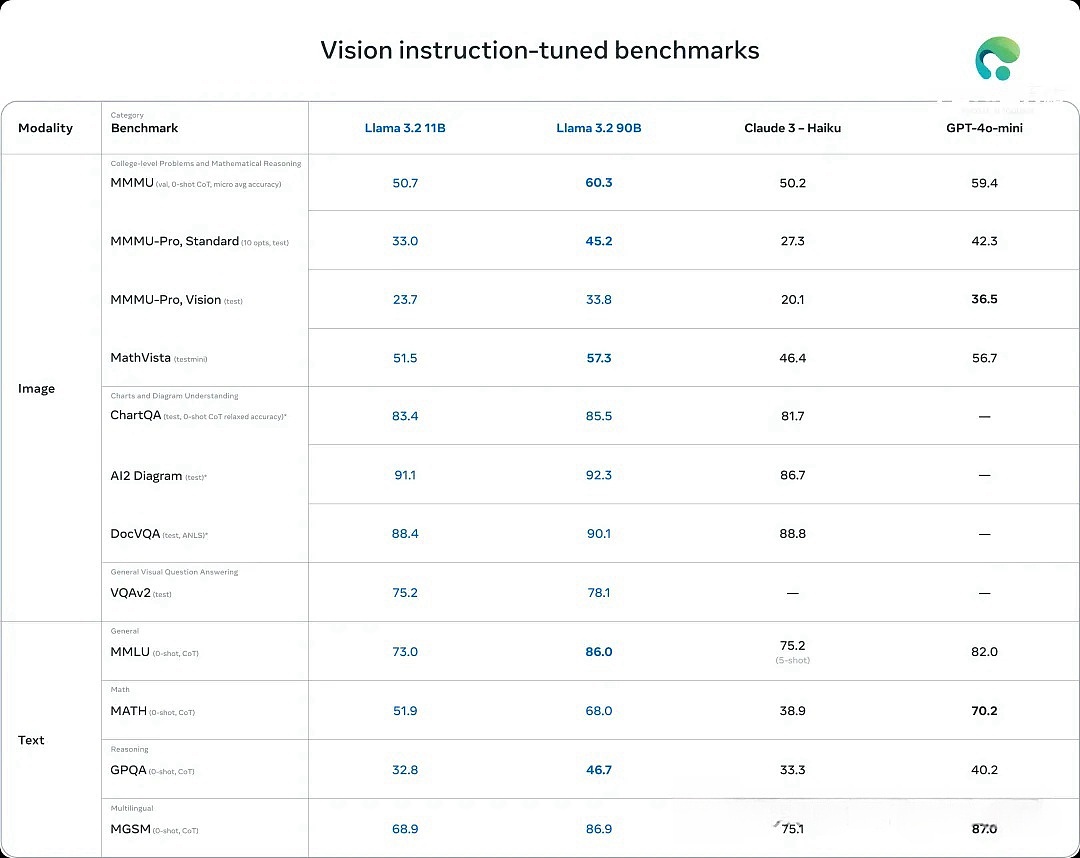Image resolution: width=1080 pixels, height=858 pixels.
Task: Select the ChartQA benchmark row label
Action: tap(135, 415)
